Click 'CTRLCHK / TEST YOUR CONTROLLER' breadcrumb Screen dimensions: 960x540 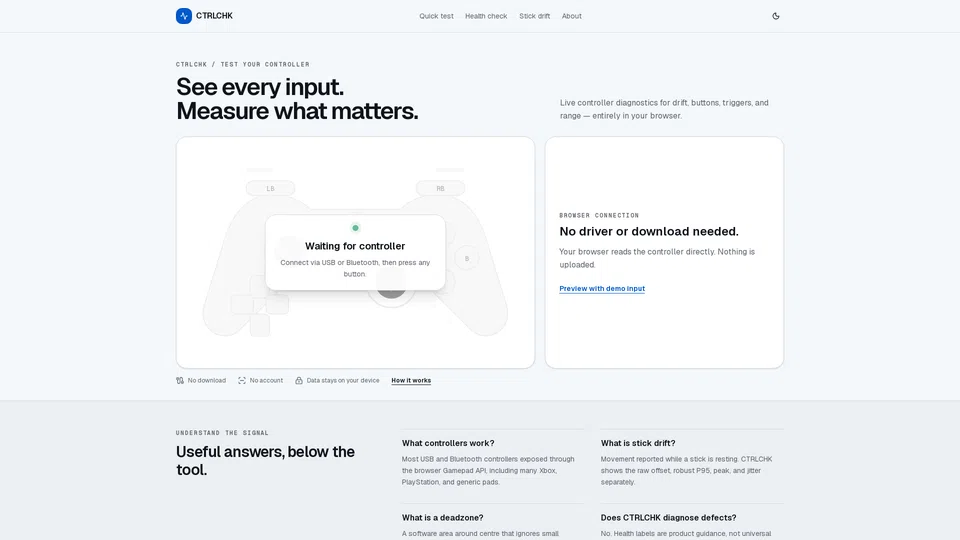(243, 64)
